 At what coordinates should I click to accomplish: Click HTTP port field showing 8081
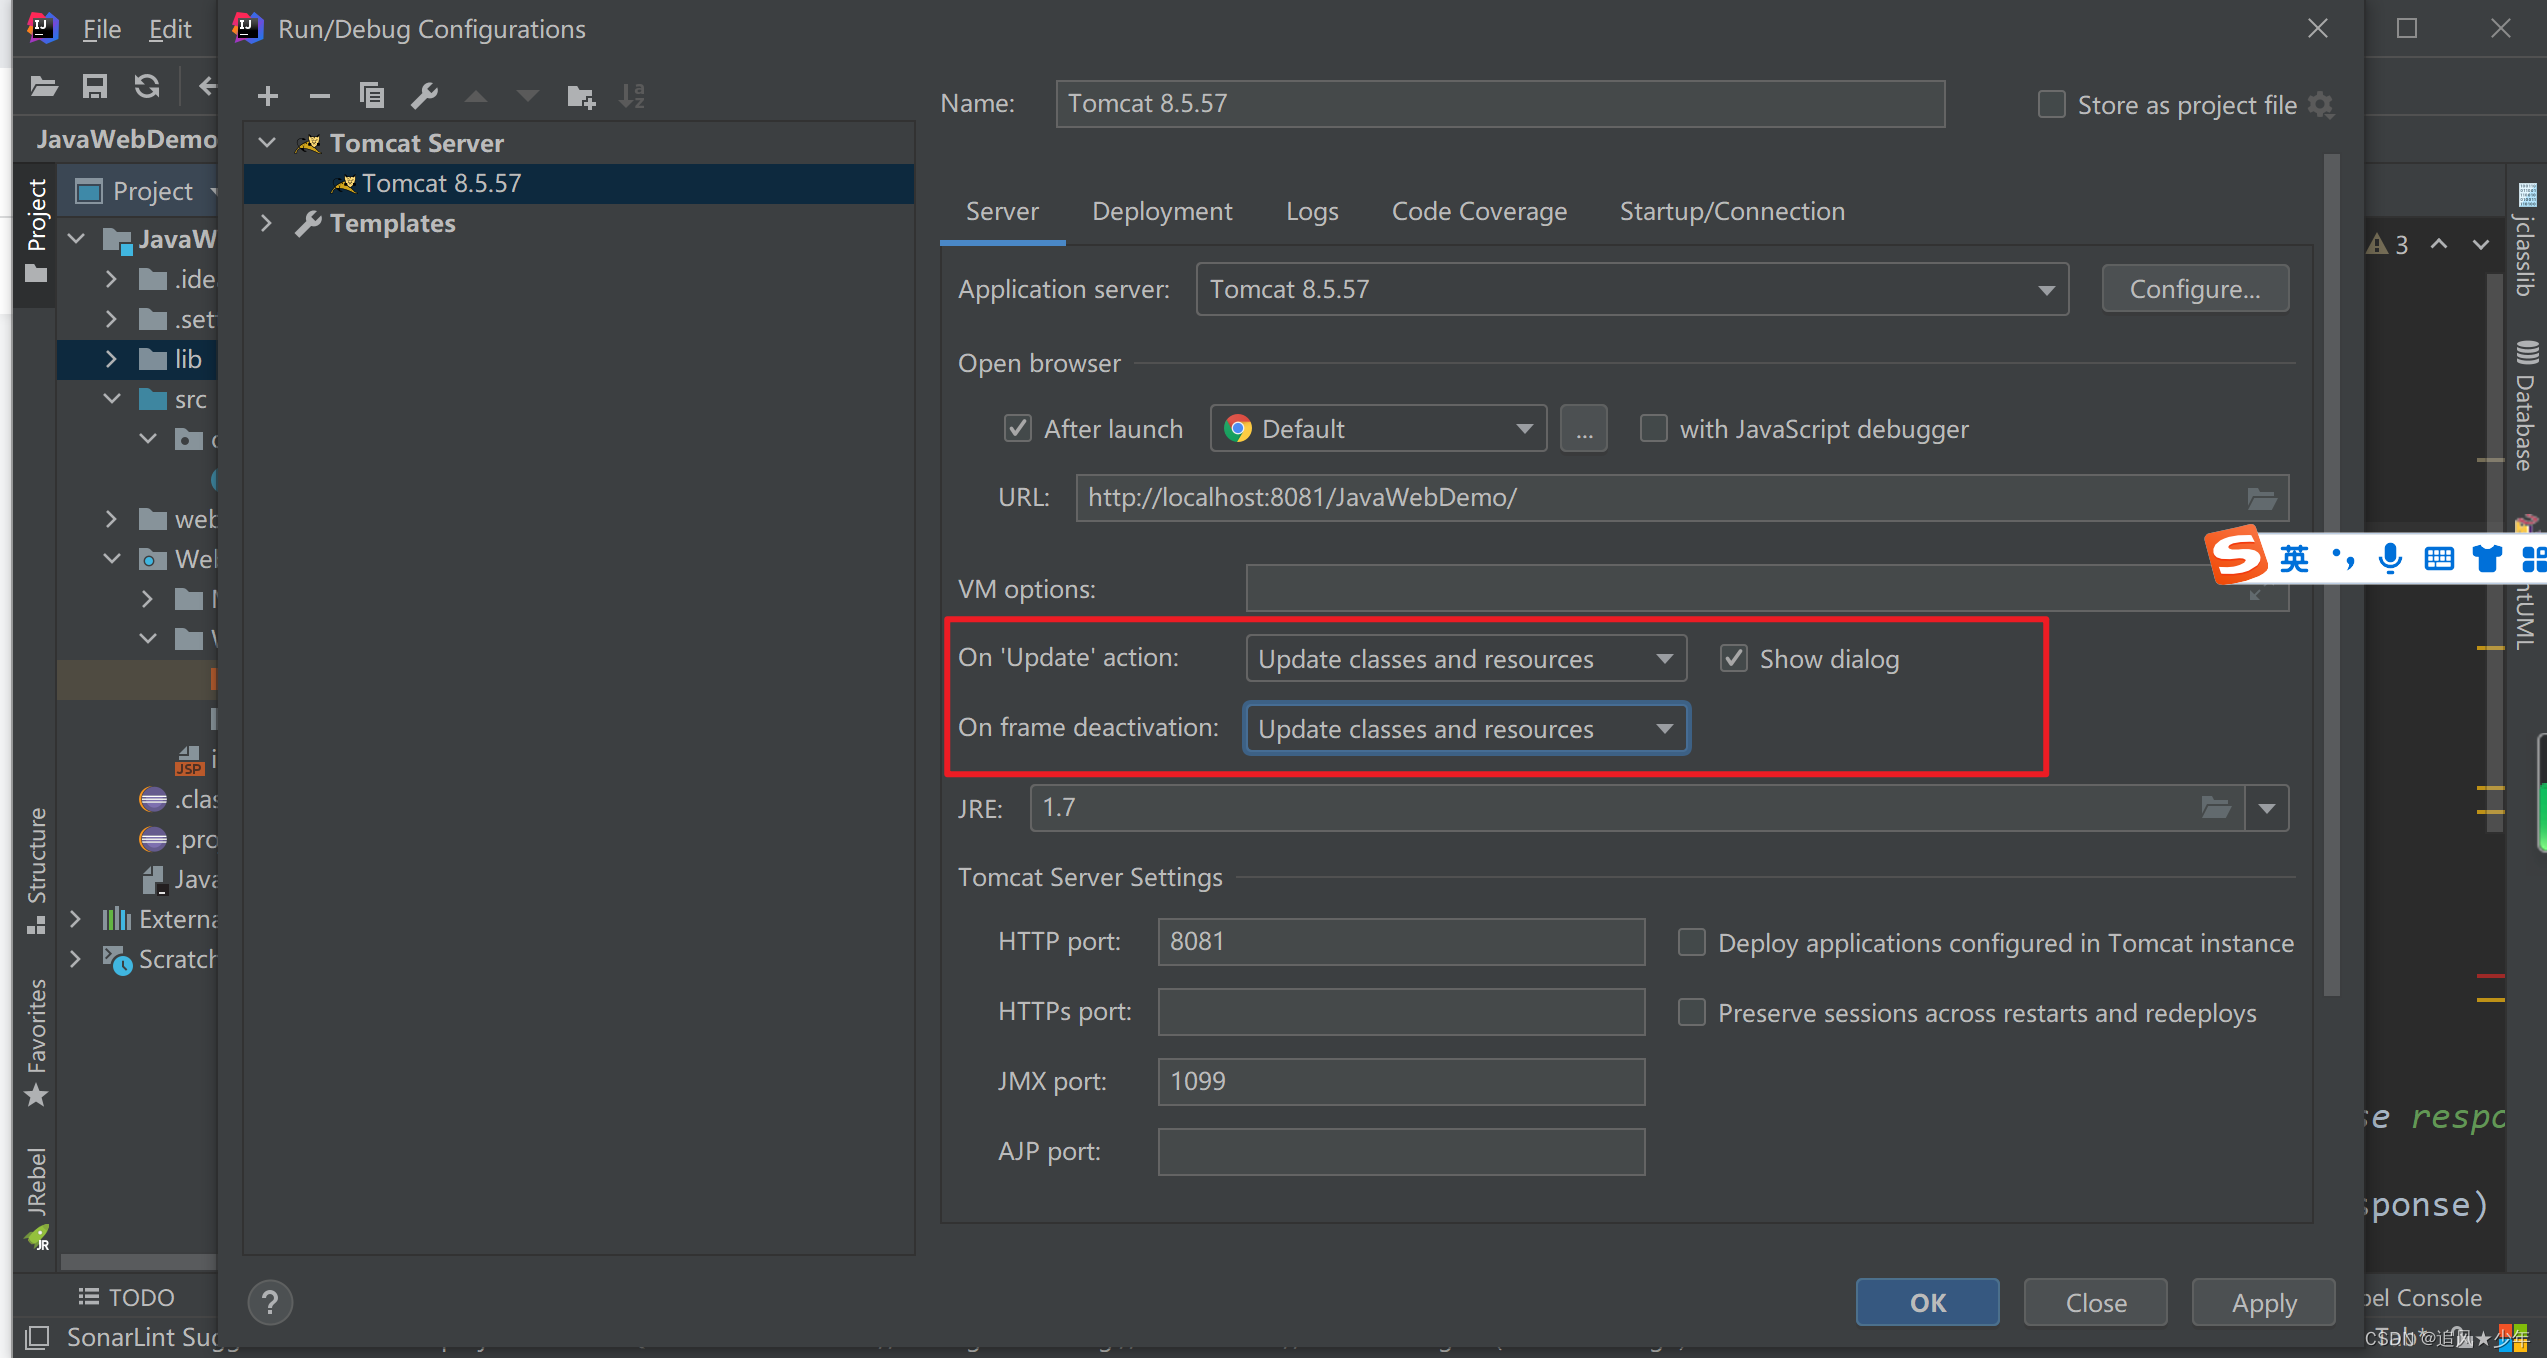pyautogui.click(x=1401, y=942)
